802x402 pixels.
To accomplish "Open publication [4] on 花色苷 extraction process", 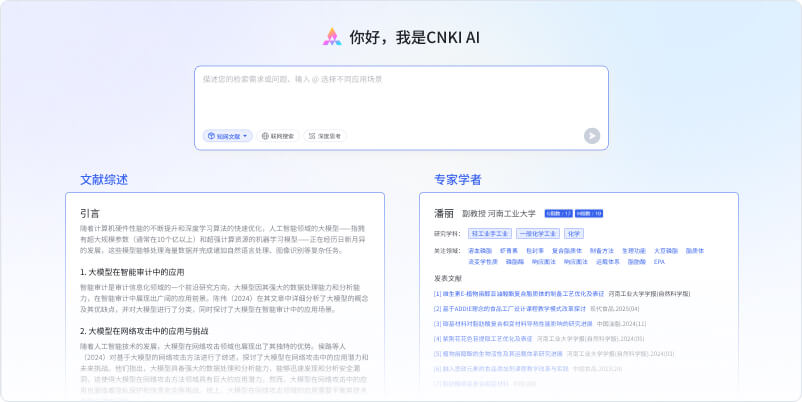I will tap(483, 338).
